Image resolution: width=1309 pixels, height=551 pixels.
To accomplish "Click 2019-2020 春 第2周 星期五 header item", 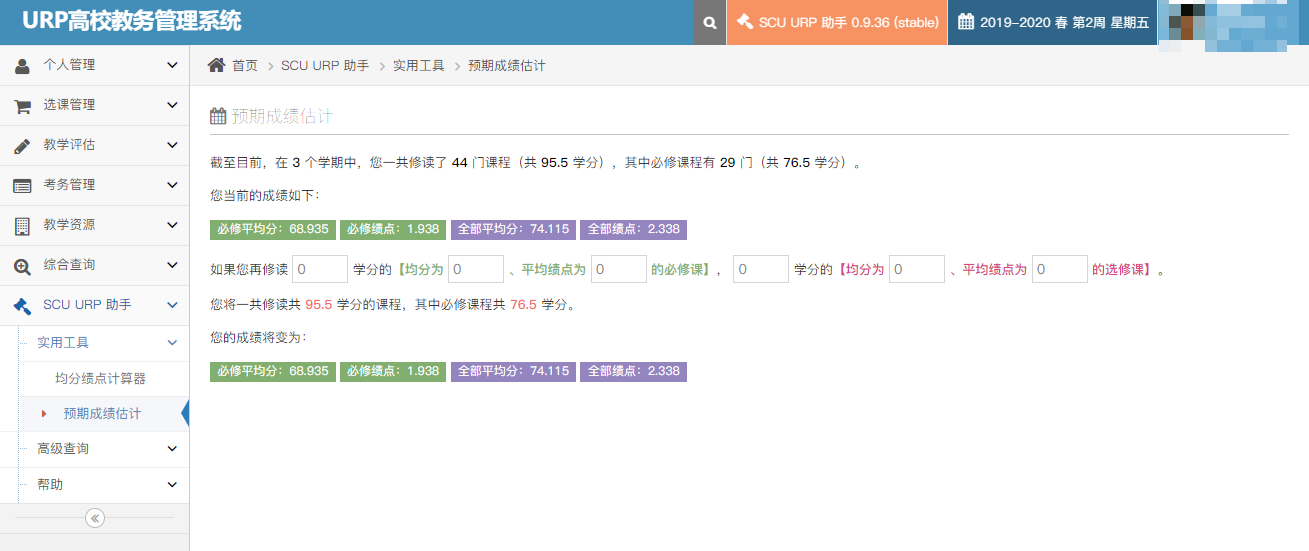I will click(1053, 22).
